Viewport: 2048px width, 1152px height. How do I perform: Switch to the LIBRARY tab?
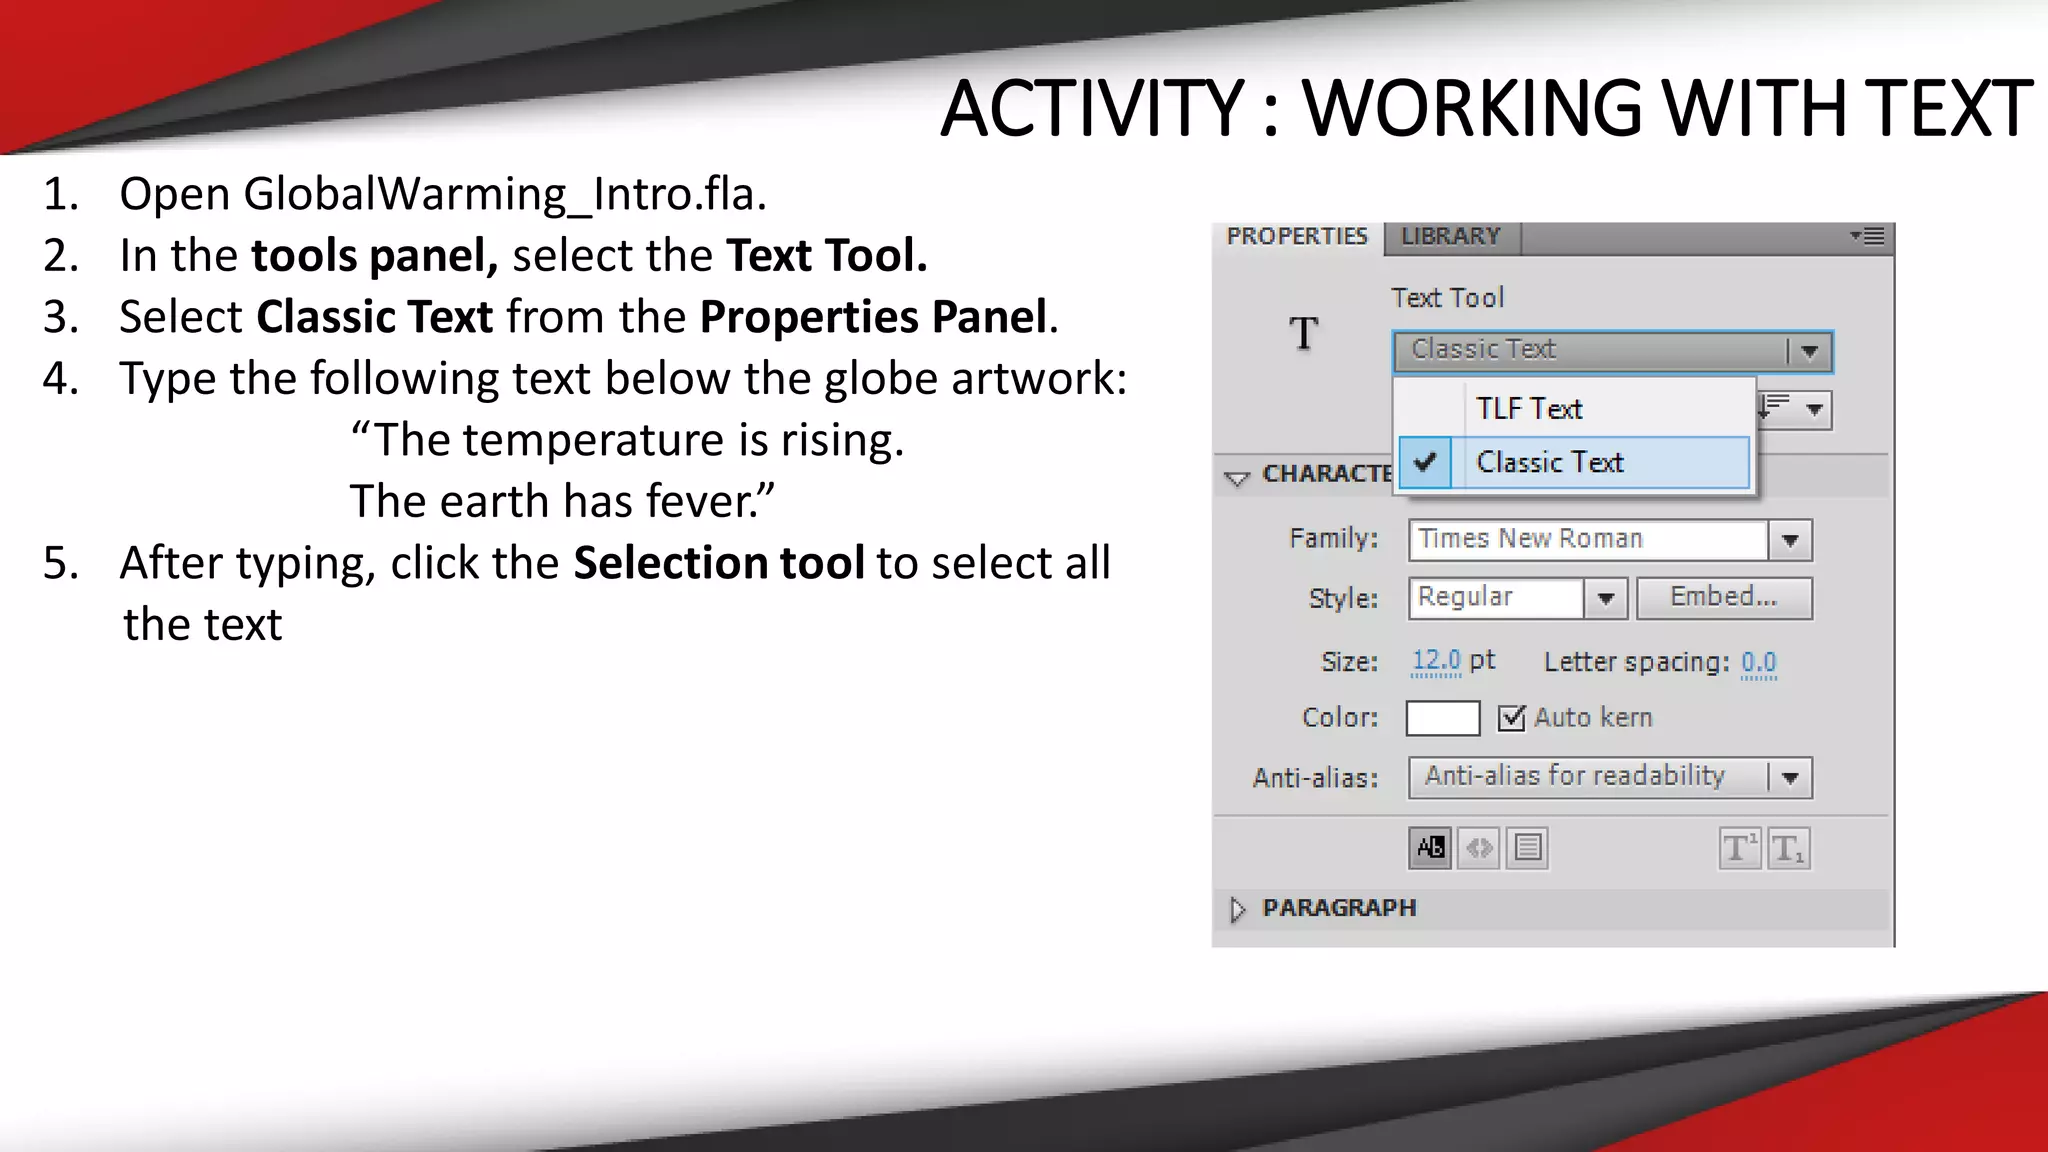1451,237
